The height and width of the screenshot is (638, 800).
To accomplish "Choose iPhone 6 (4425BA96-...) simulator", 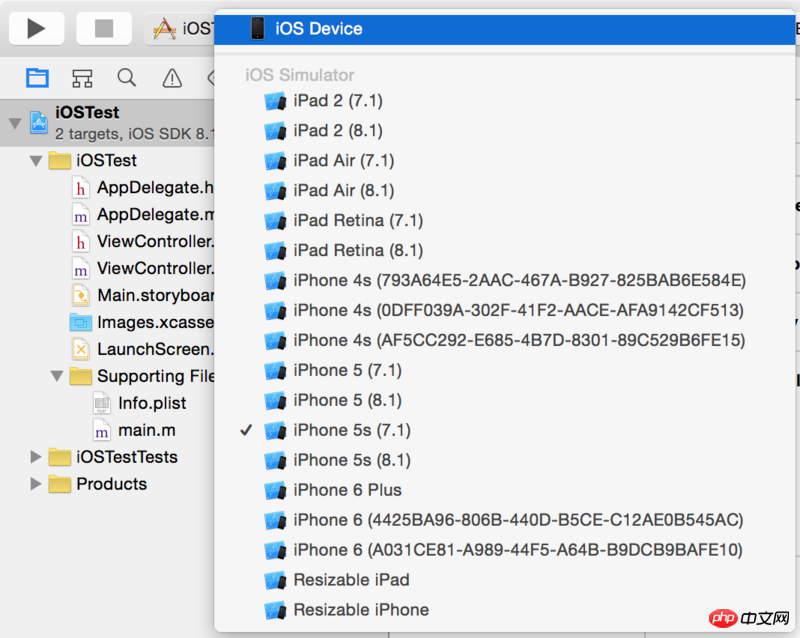I will point(505,521).
